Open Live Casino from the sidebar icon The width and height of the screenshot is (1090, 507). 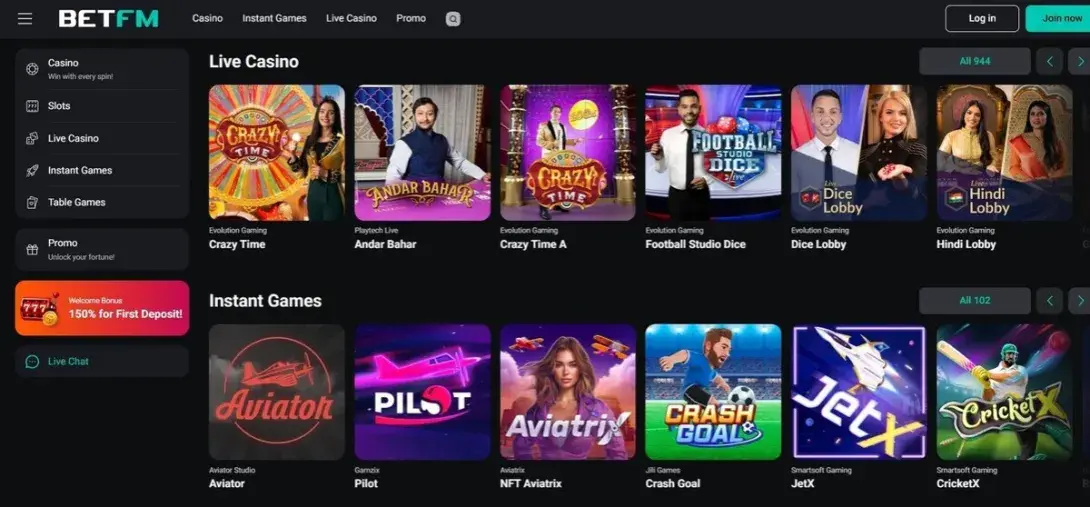(x=32, y=138)
